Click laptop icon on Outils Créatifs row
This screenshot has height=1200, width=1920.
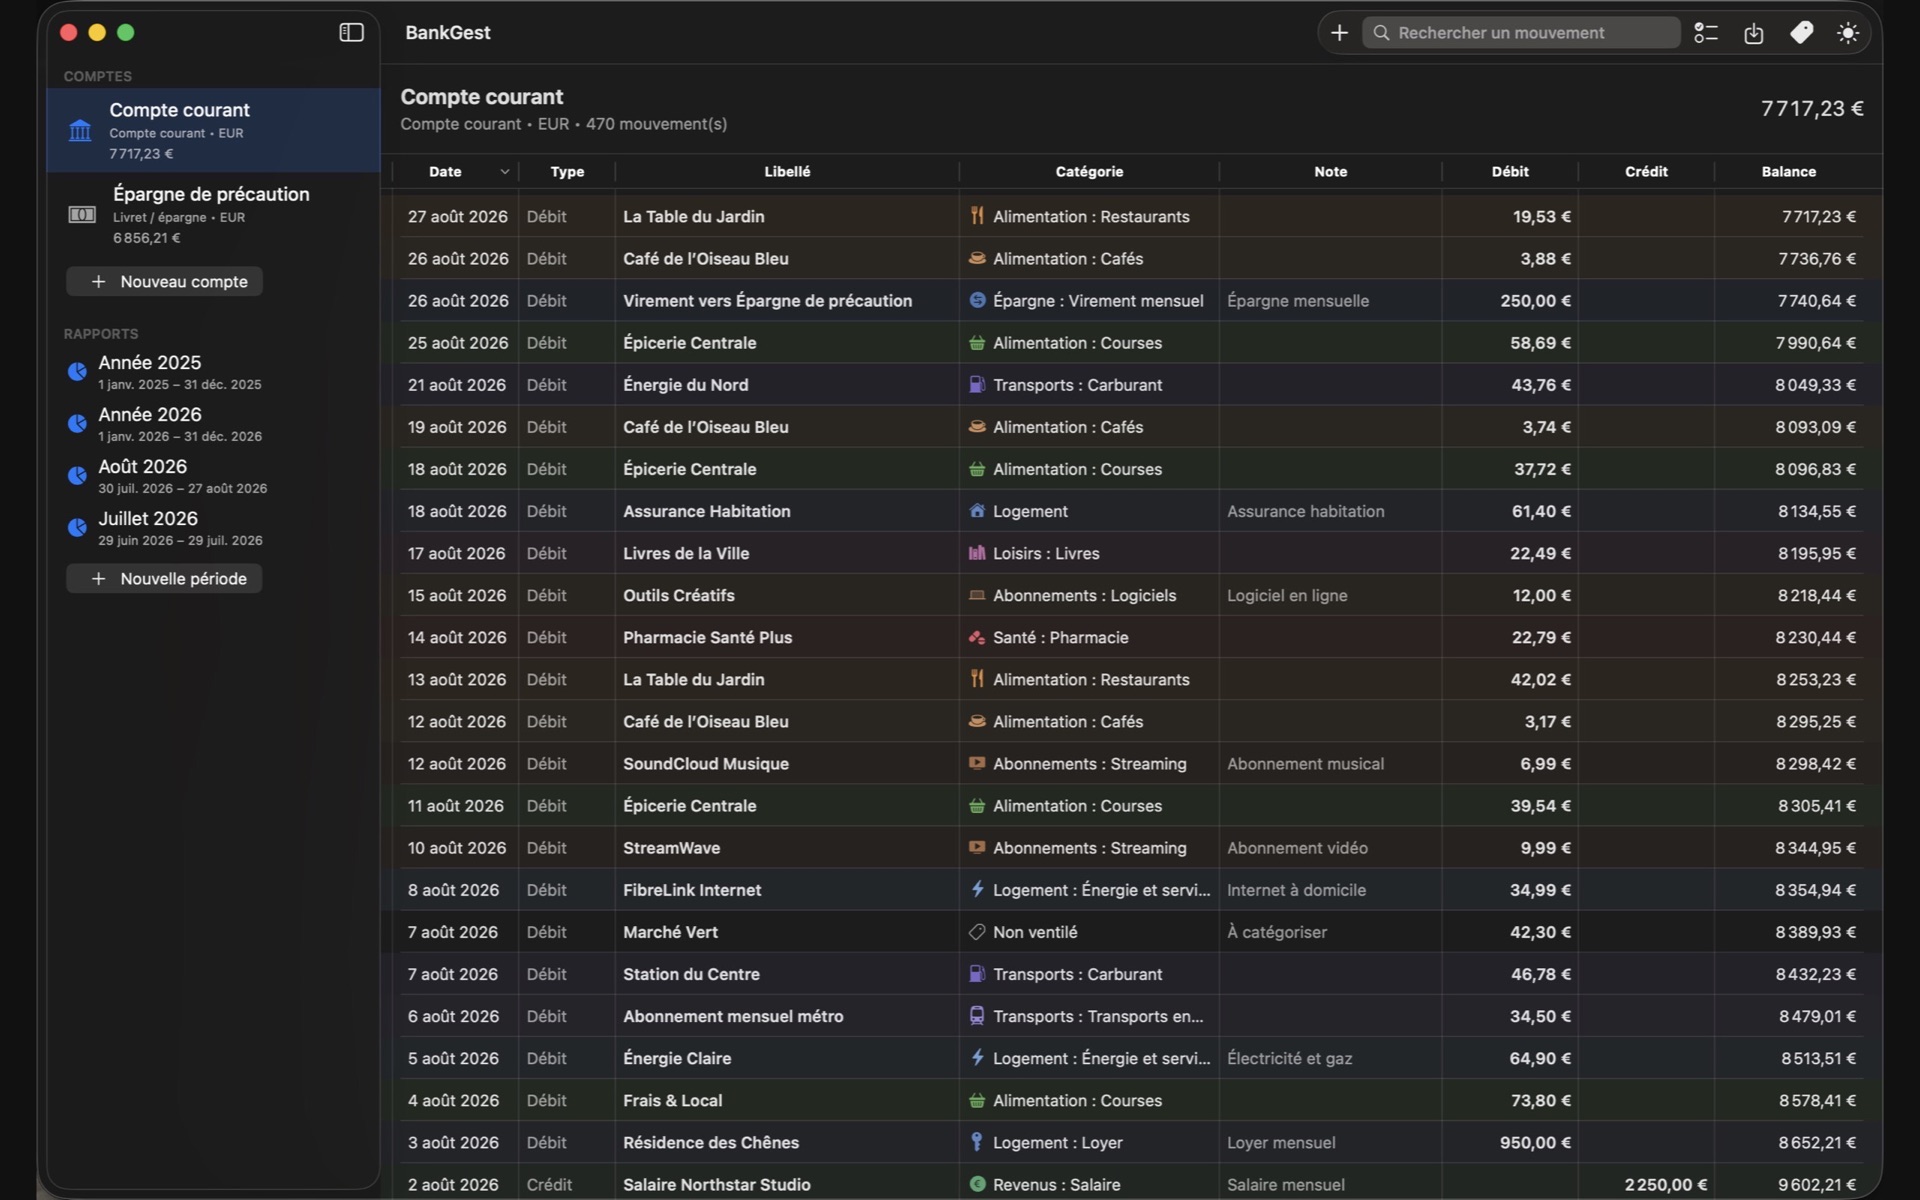coord(977,595)
